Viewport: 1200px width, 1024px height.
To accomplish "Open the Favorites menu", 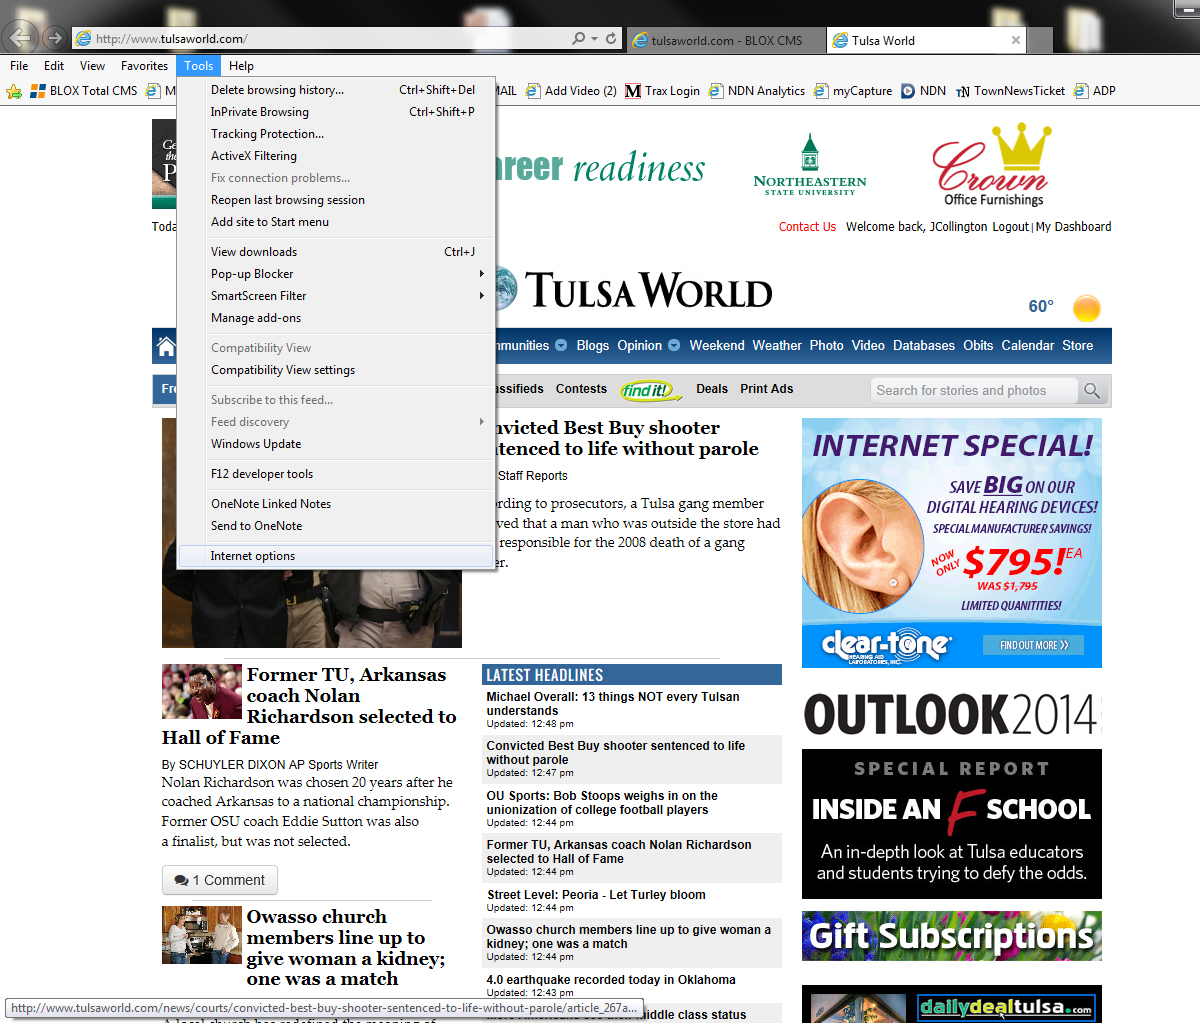I will click(x=144, y=66).
